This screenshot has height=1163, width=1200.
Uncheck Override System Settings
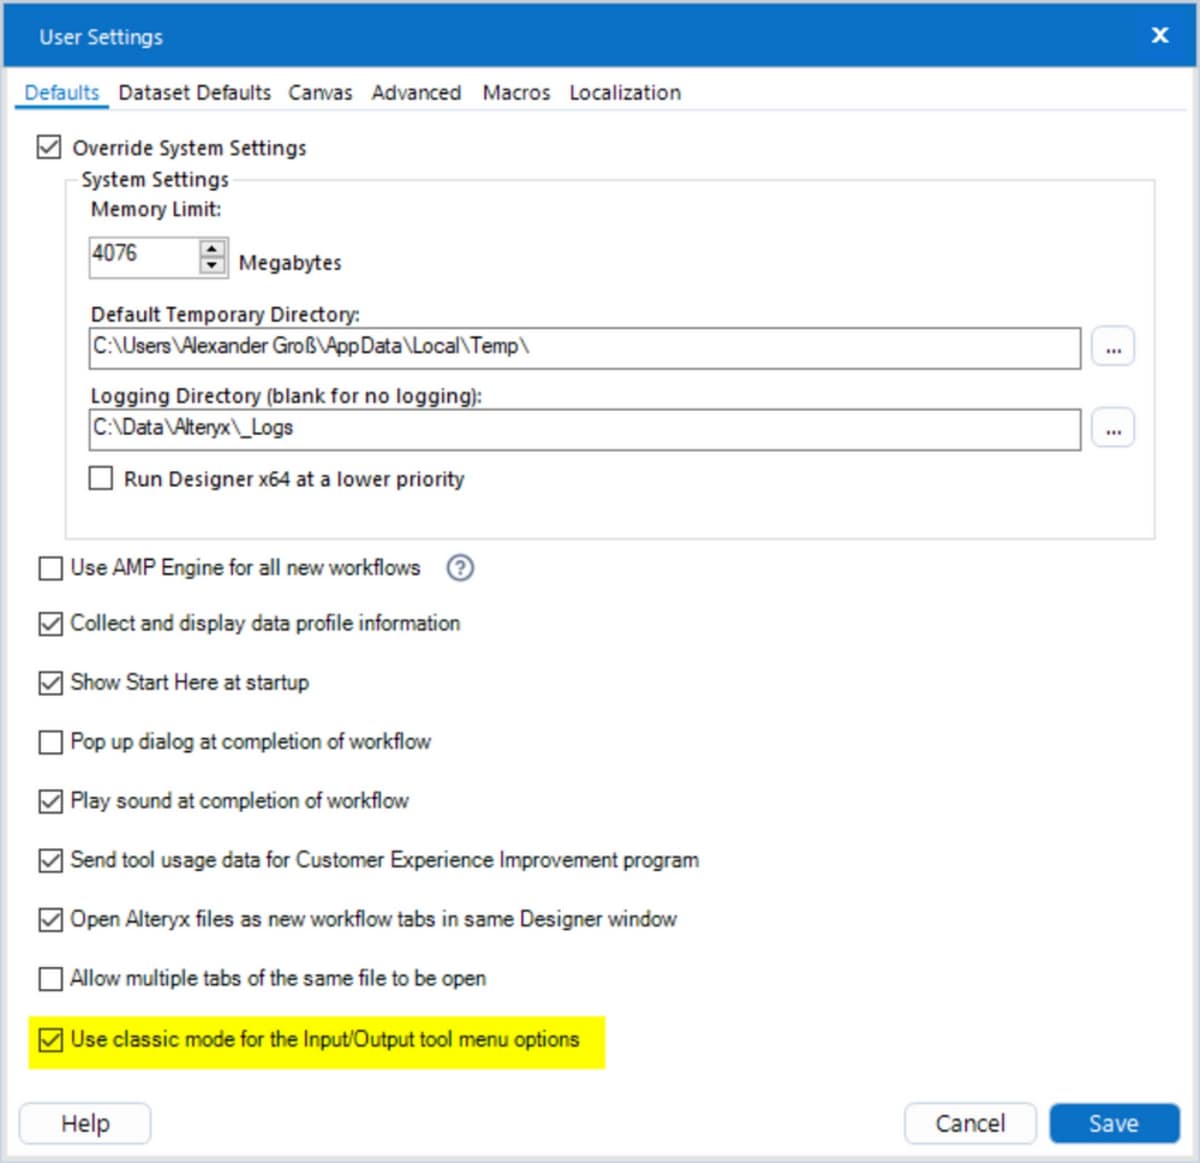coord(49,148)
